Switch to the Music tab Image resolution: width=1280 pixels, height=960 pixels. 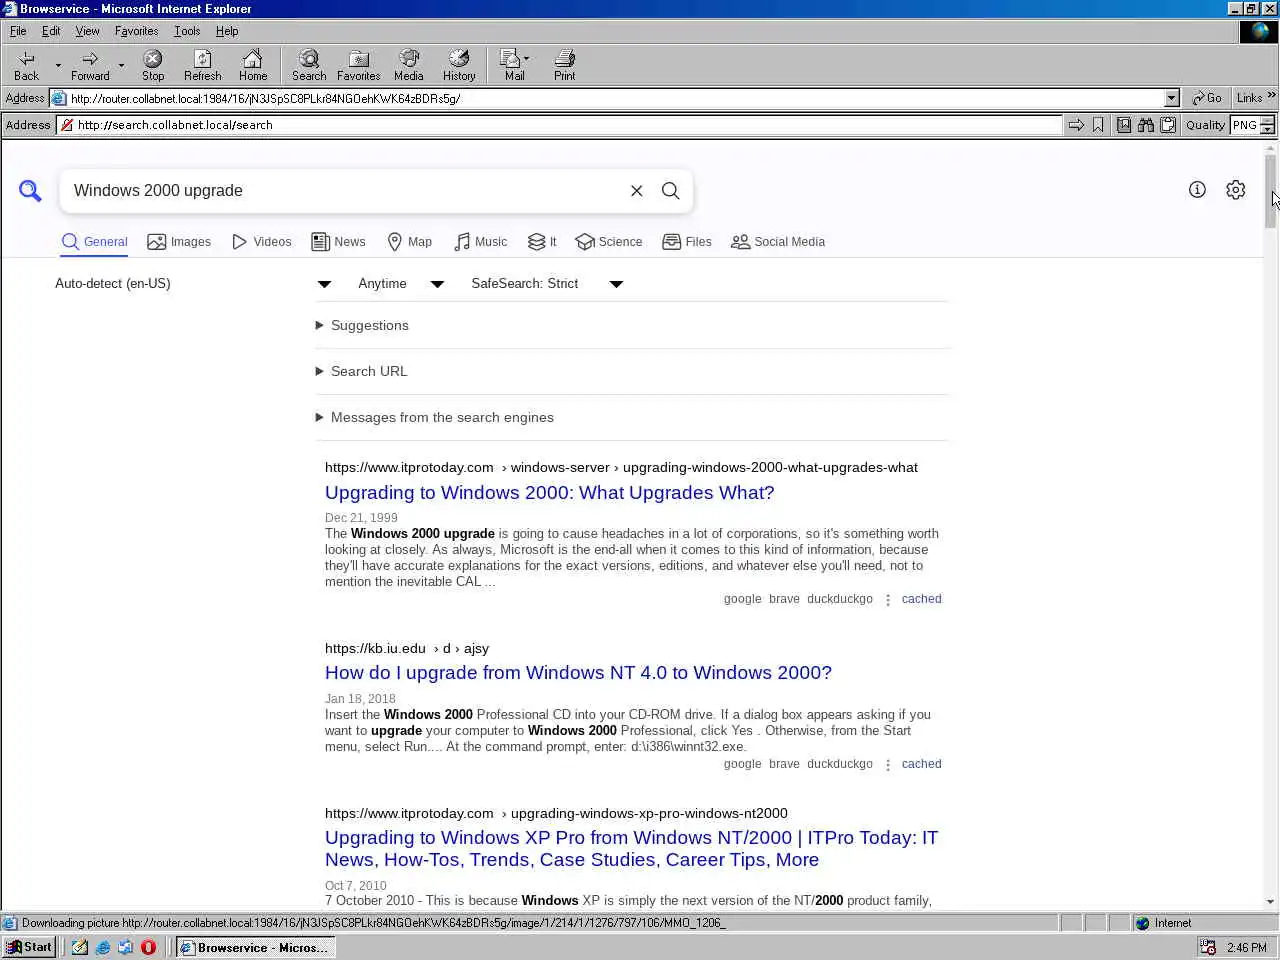pyautogui.click(x=480, y=242)
